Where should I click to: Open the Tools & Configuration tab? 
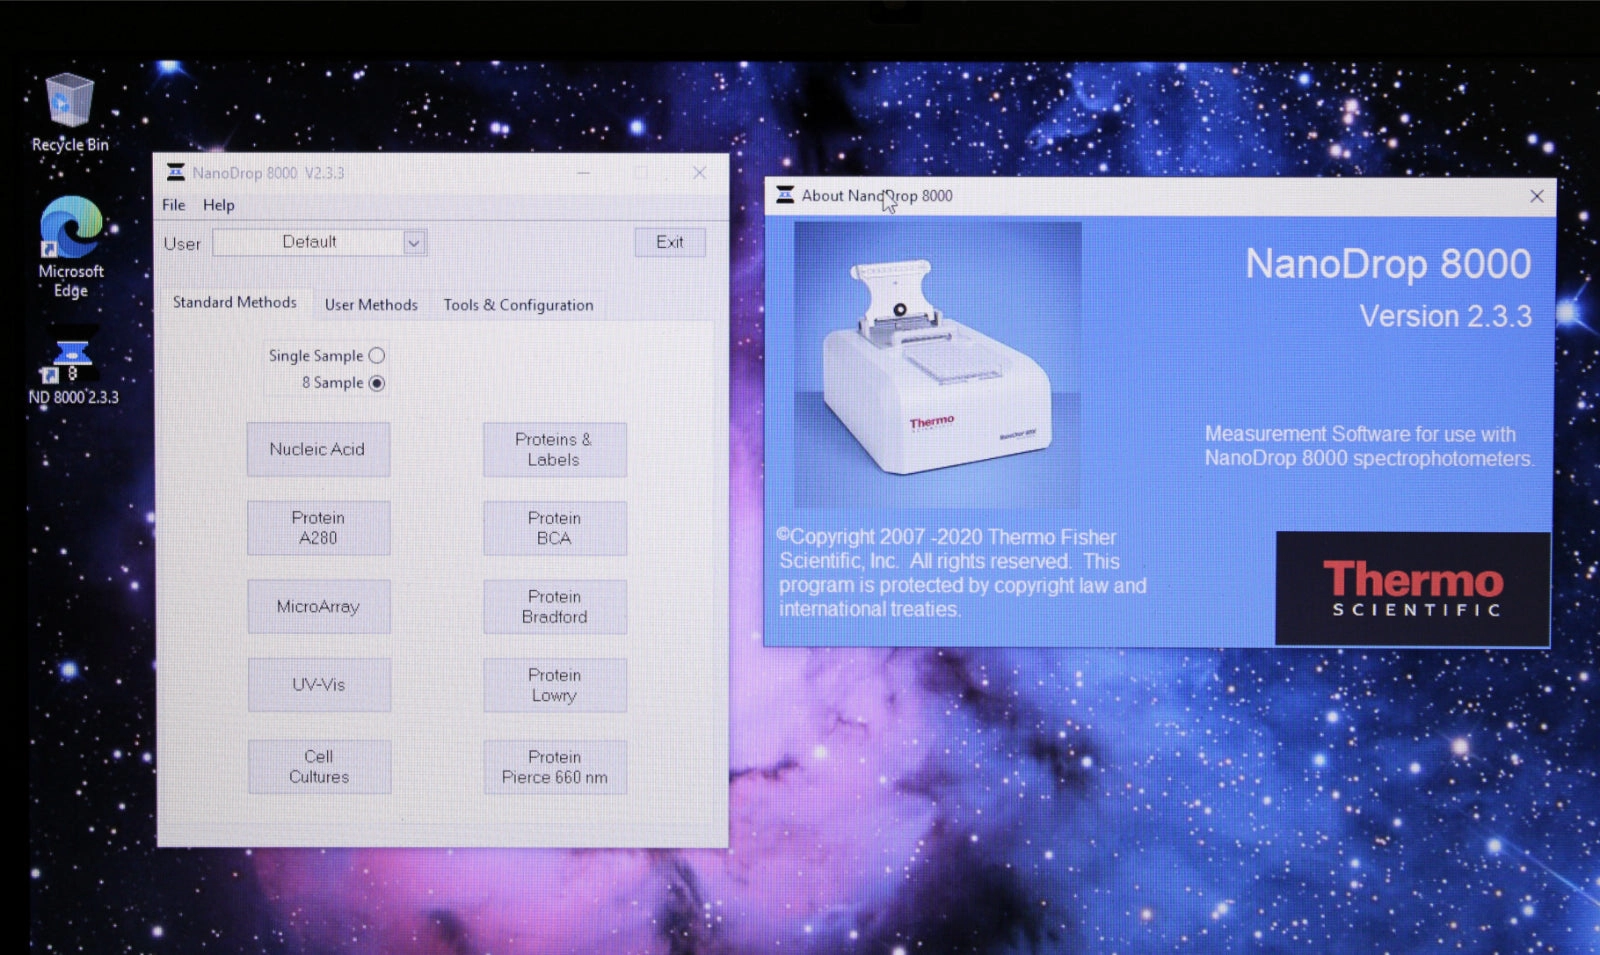tap(518, 304)
